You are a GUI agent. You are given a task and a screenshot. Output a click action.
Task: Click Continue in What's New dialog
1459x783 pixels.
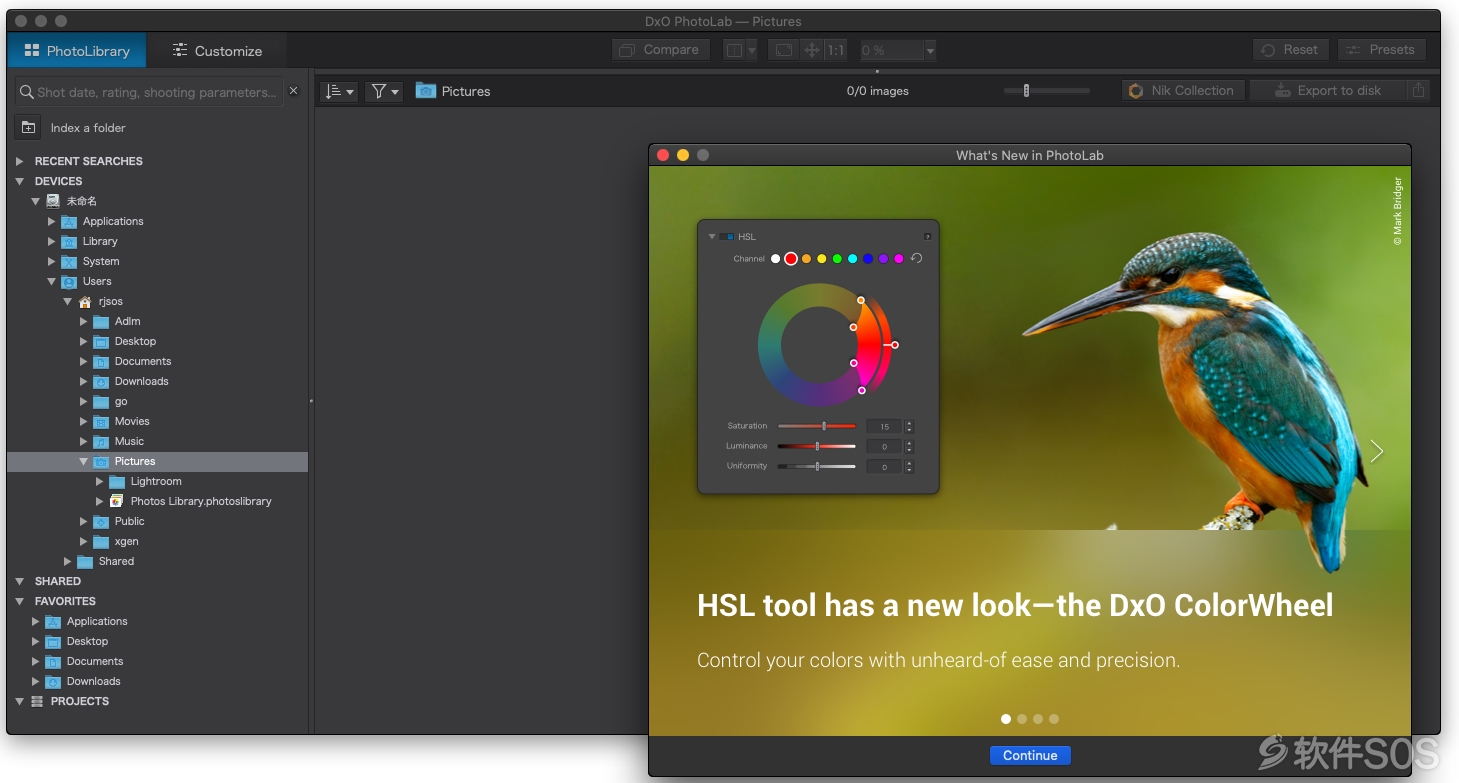pos(1030,755)
